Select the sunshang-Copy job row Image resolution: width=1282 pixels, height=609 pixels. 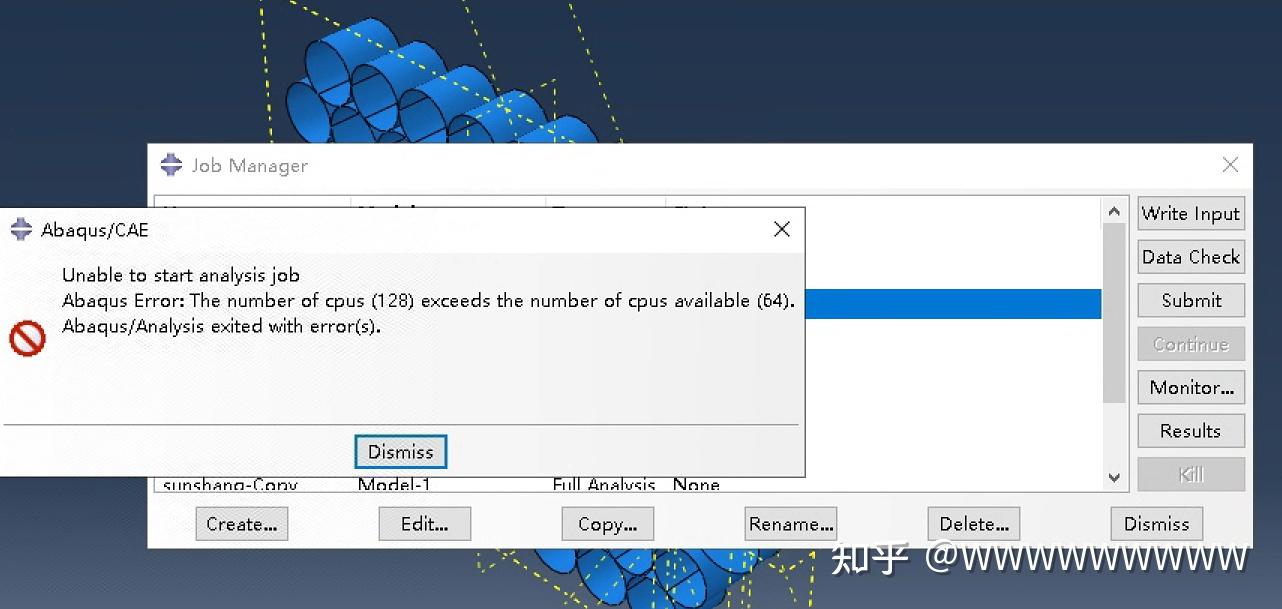pyautogui.click(x=627, y=485)
